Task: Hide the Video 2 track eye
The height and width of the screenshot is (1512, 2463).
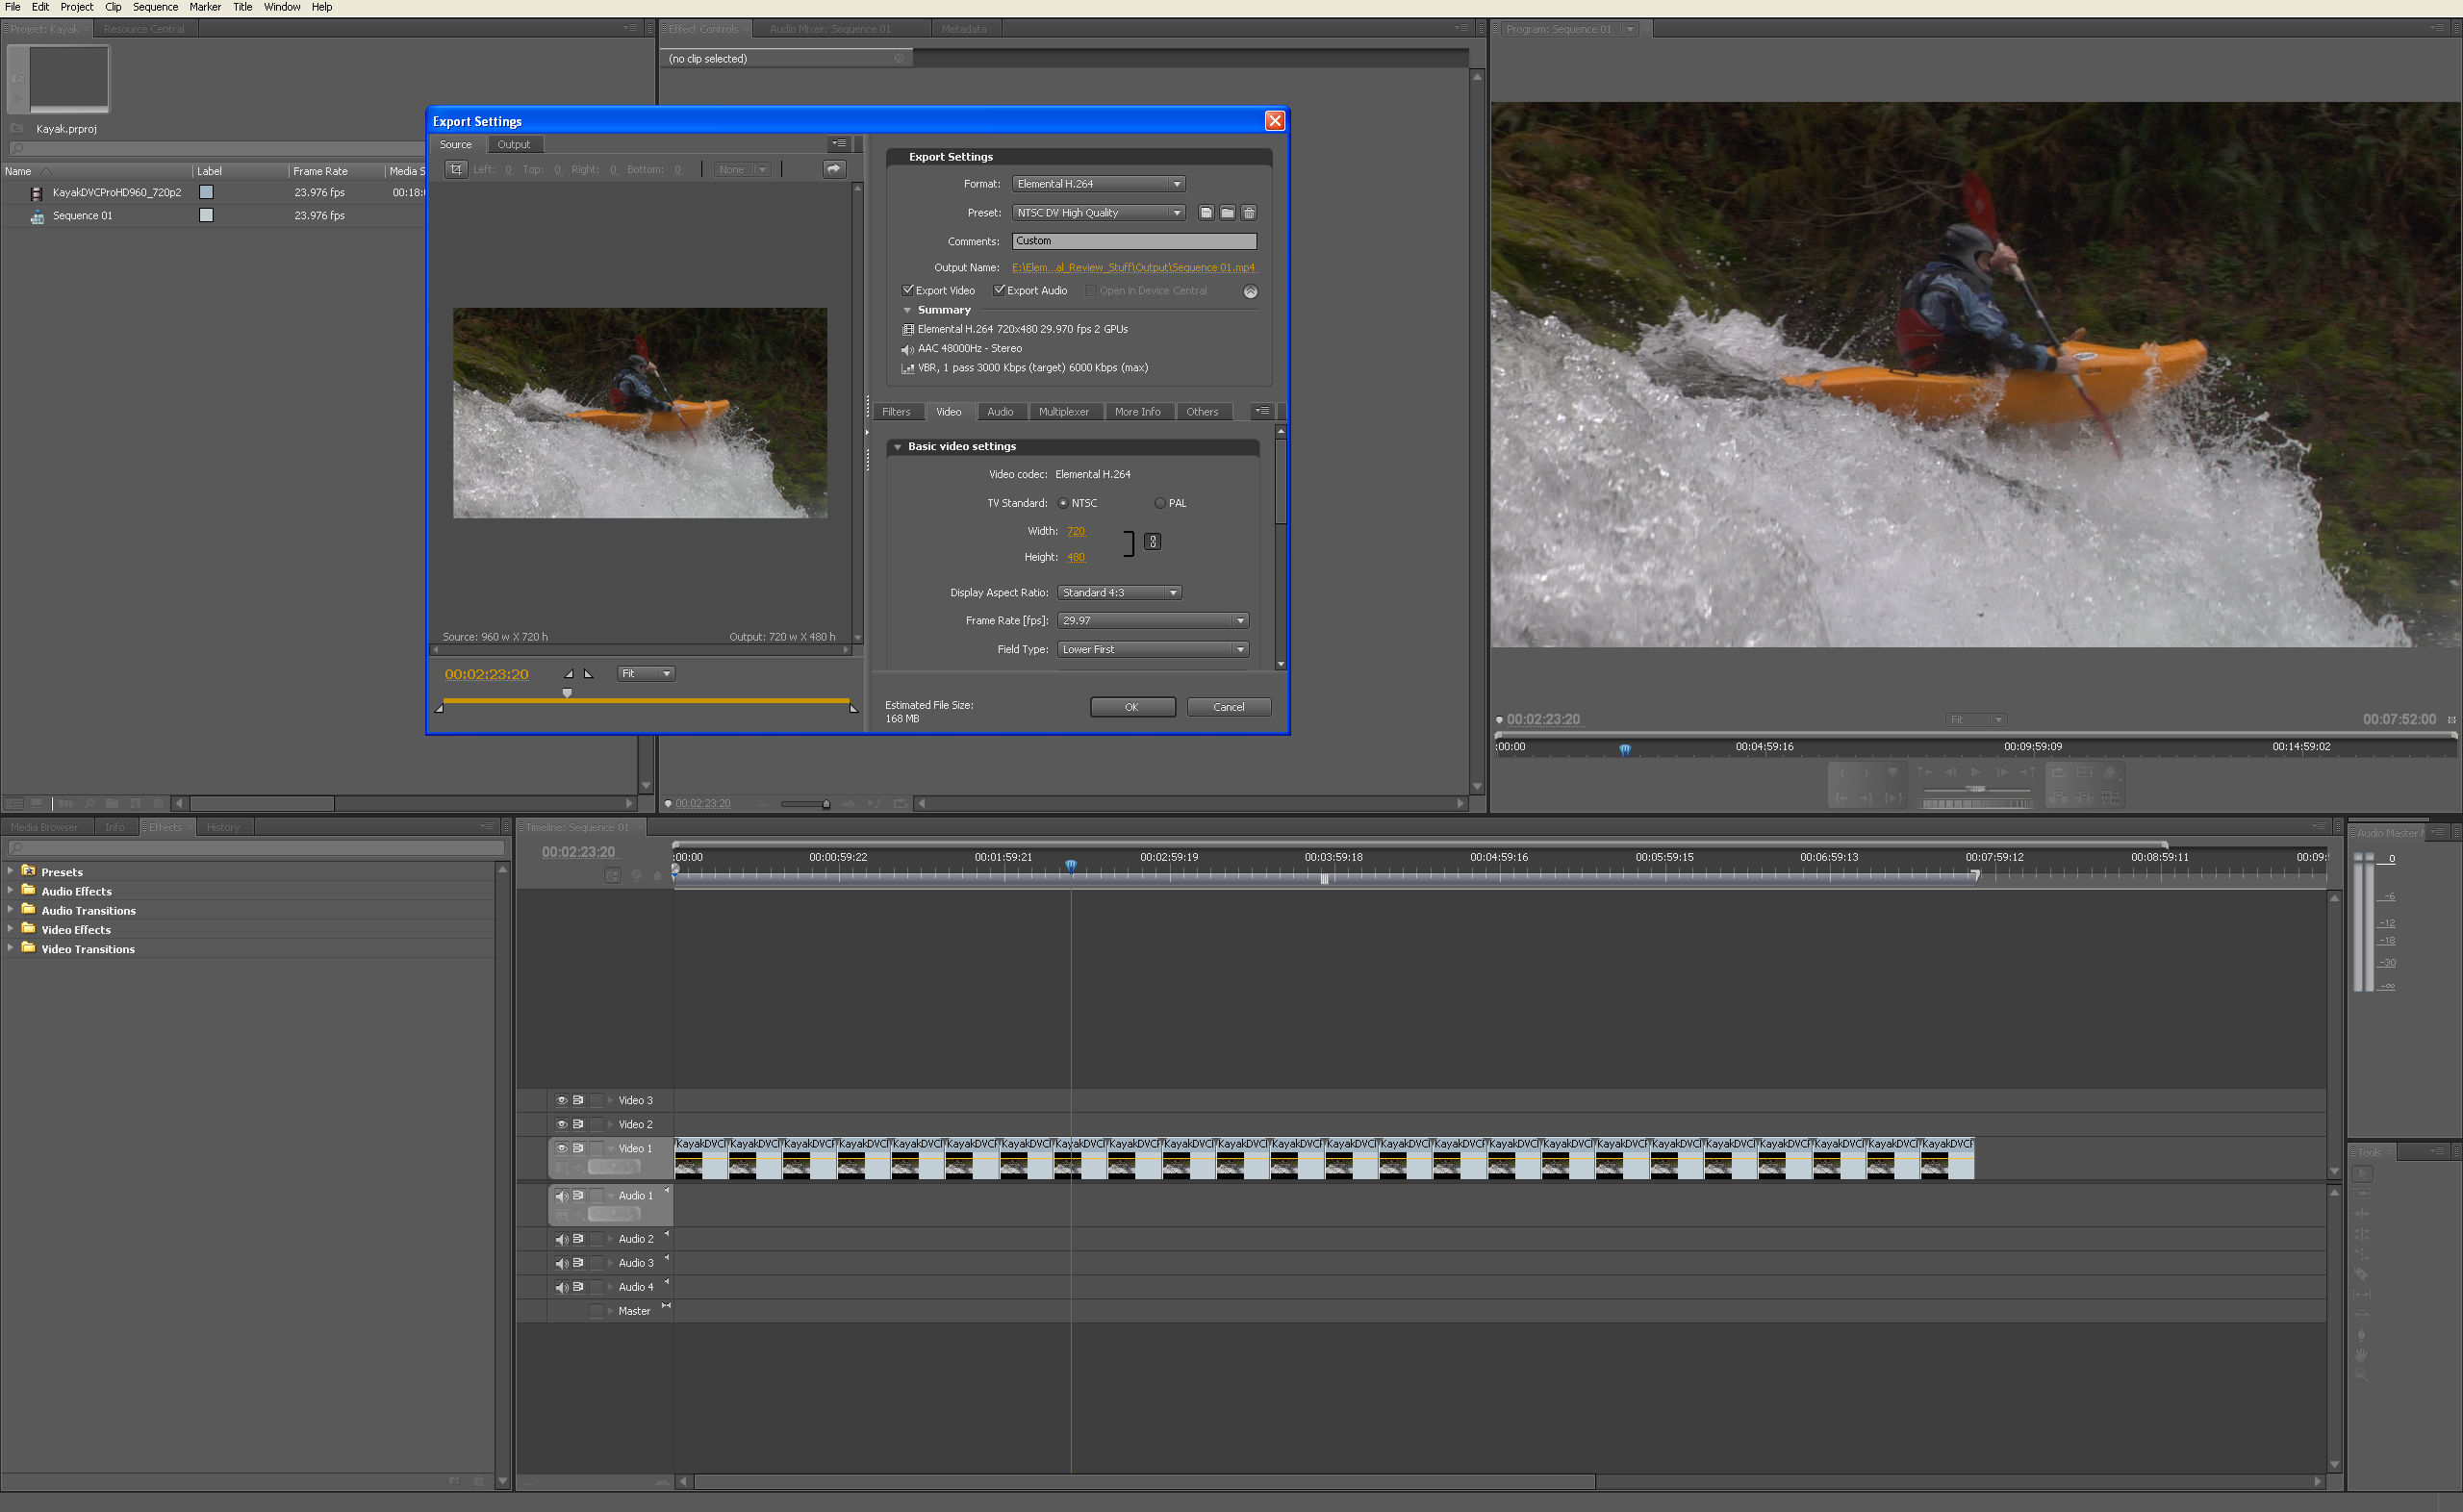Action: 561,1124
